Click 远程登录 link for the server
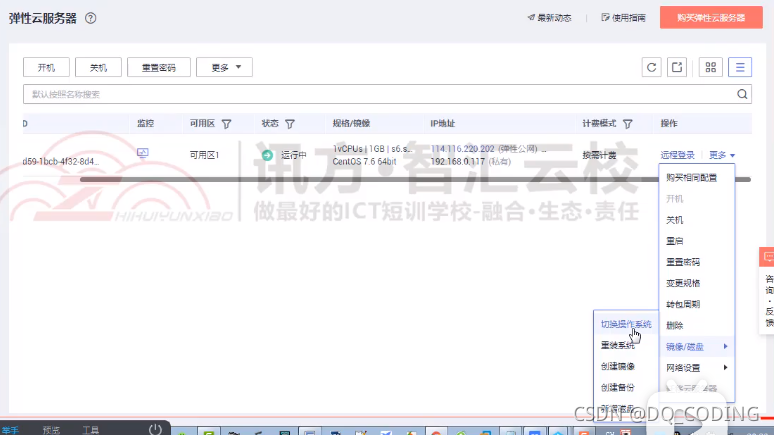 [x=677, y=155]
